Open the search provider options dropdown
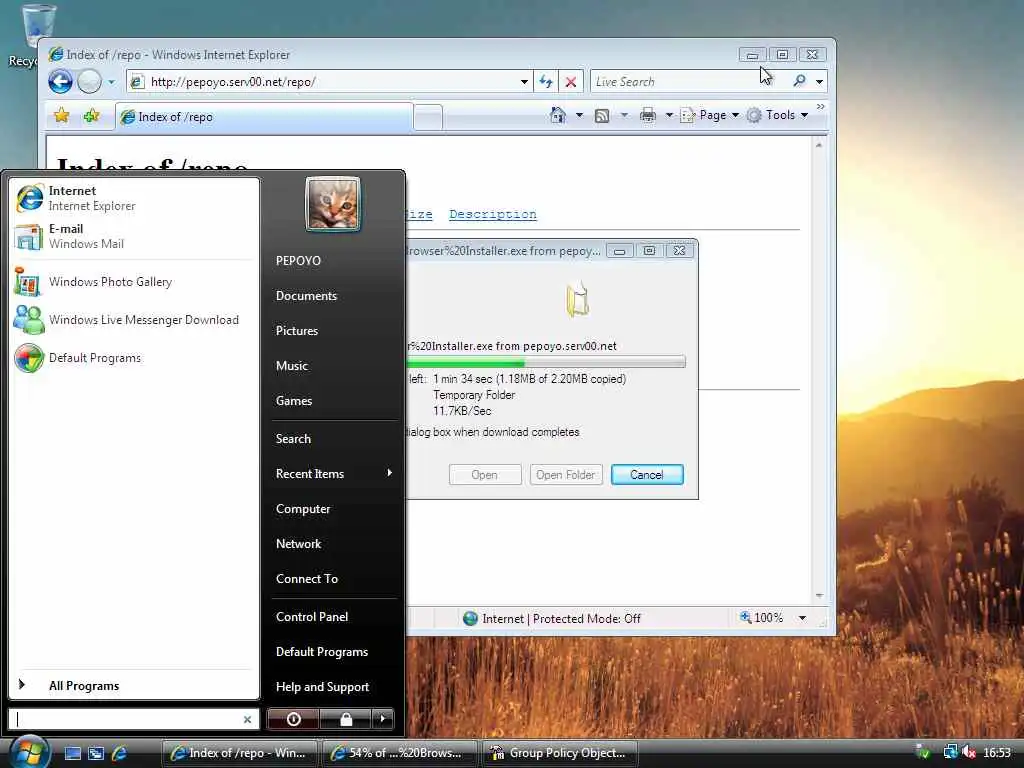Viewport: 1024px width, 768px height. pyautogui.click(x=819, y=82)
